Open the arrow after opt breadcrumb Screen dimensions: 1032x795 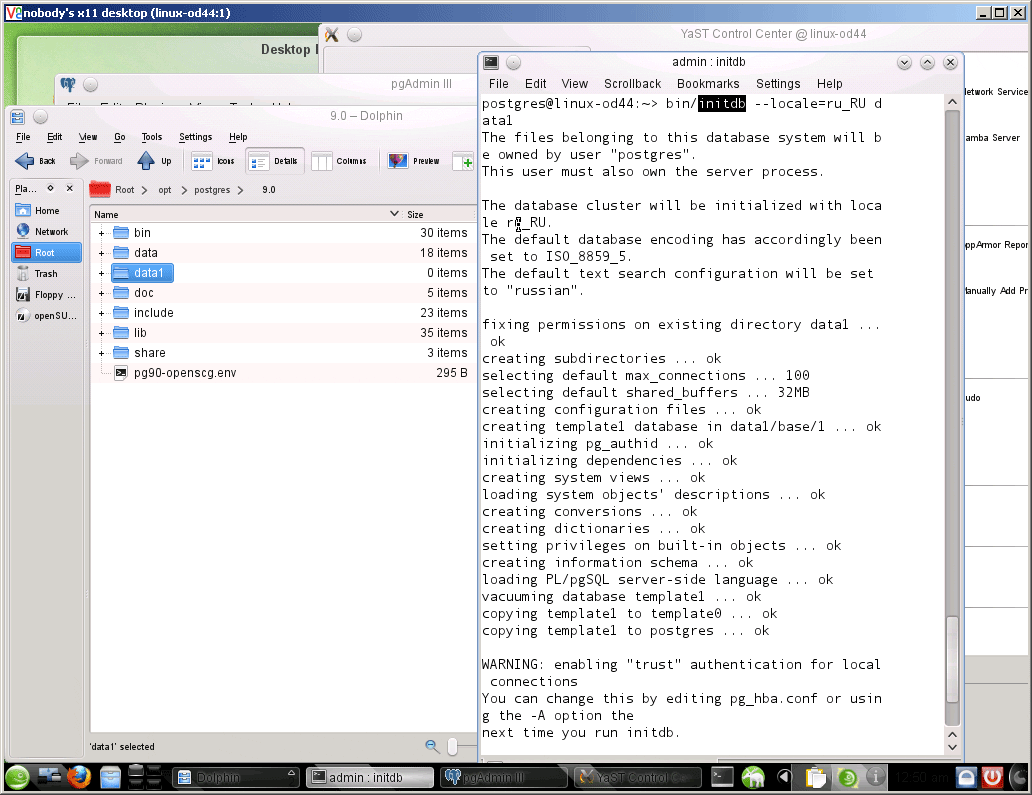(x=184, y=190)
